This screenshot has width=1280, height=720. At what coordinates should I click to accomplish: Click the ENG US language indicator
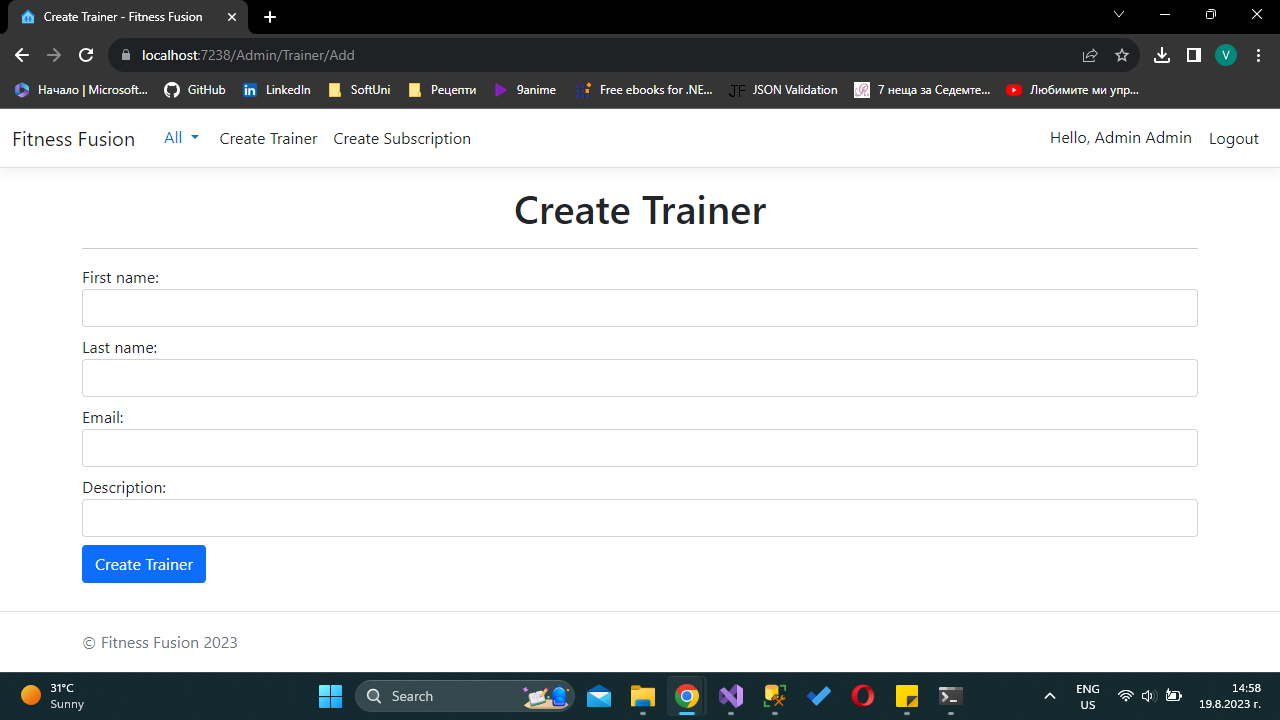point(1087,695)
